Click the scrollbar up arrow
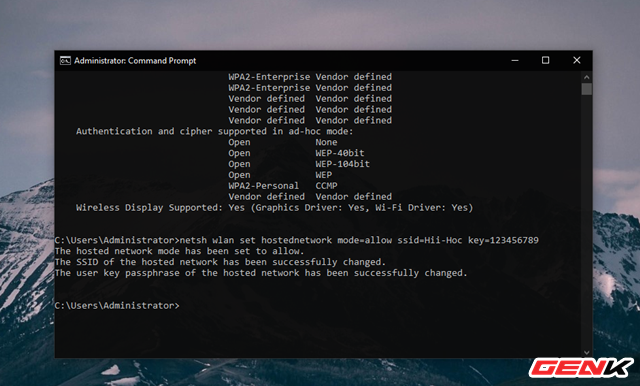Screen dimensions: 640x386 [x=587, y=77]
